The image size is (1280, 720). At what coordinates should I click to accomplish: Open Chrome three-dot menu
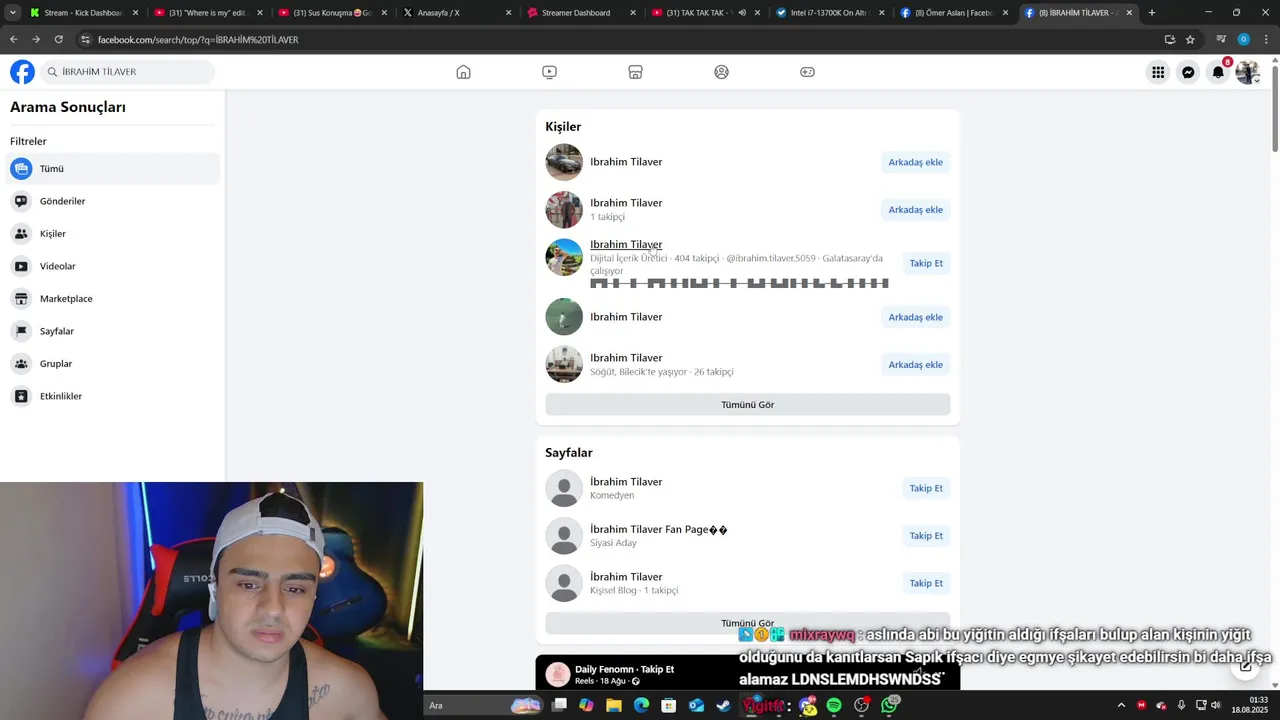[x=1266, y=39]
